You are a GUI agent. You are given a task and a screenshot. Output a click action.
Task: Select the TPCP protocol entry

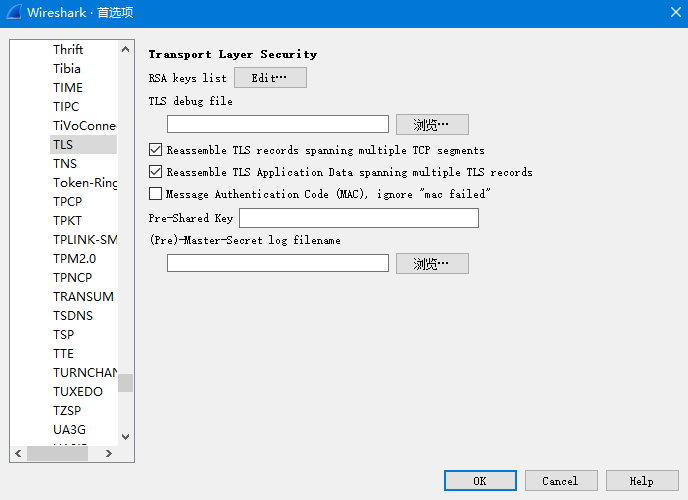click(x=68, y=201)
